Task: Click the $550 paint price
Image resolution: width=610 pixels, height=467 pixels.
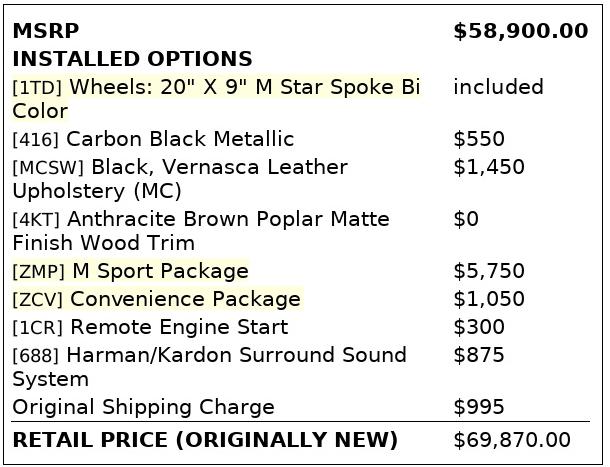Action: pyautogui.click(x=479, y=139)
